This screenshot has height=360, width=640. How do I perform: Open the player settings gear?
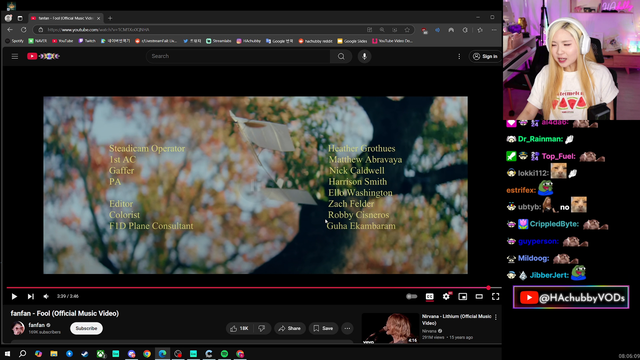coord(446,296)
